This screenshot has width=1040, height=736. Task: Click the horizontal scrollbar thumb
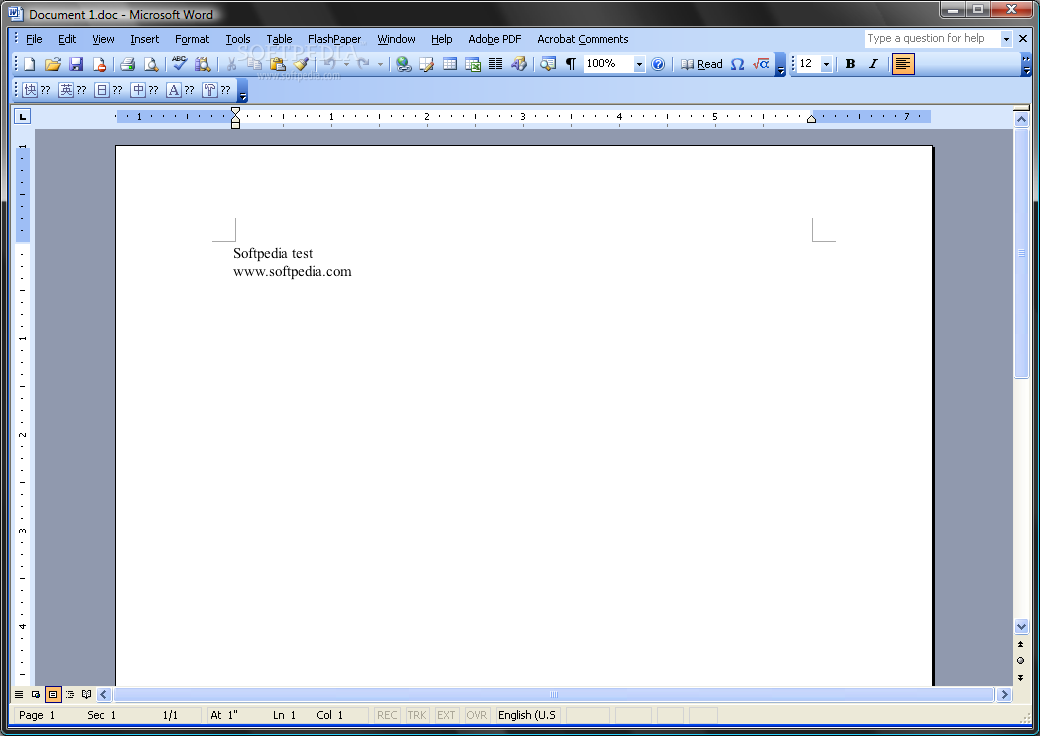tap(554, 694)
